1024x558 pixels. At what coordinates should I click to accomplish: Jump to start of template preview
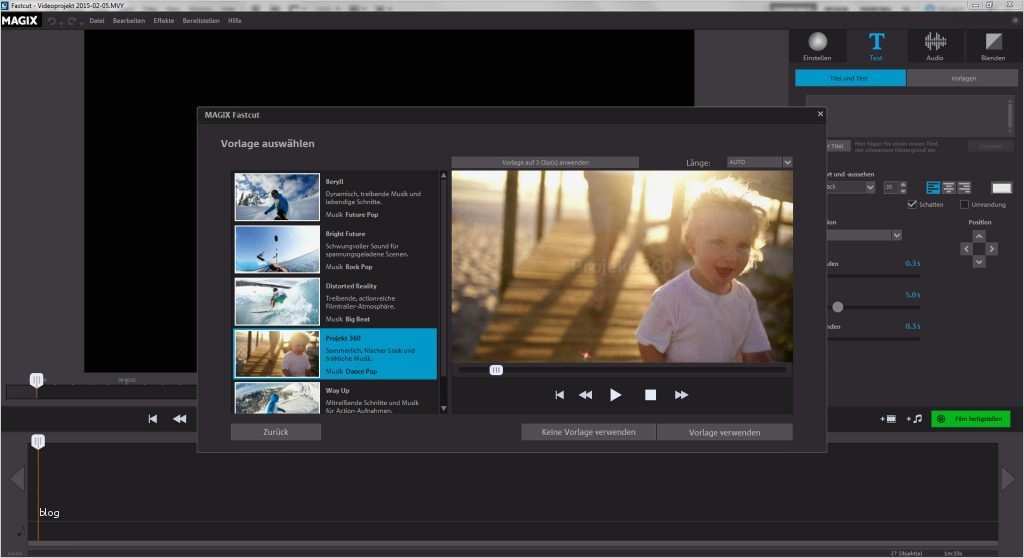pyautogui.click(x=560, y=395)
